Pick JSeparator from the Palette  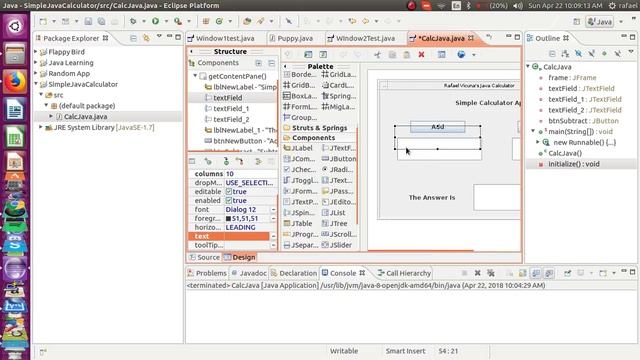300,245
